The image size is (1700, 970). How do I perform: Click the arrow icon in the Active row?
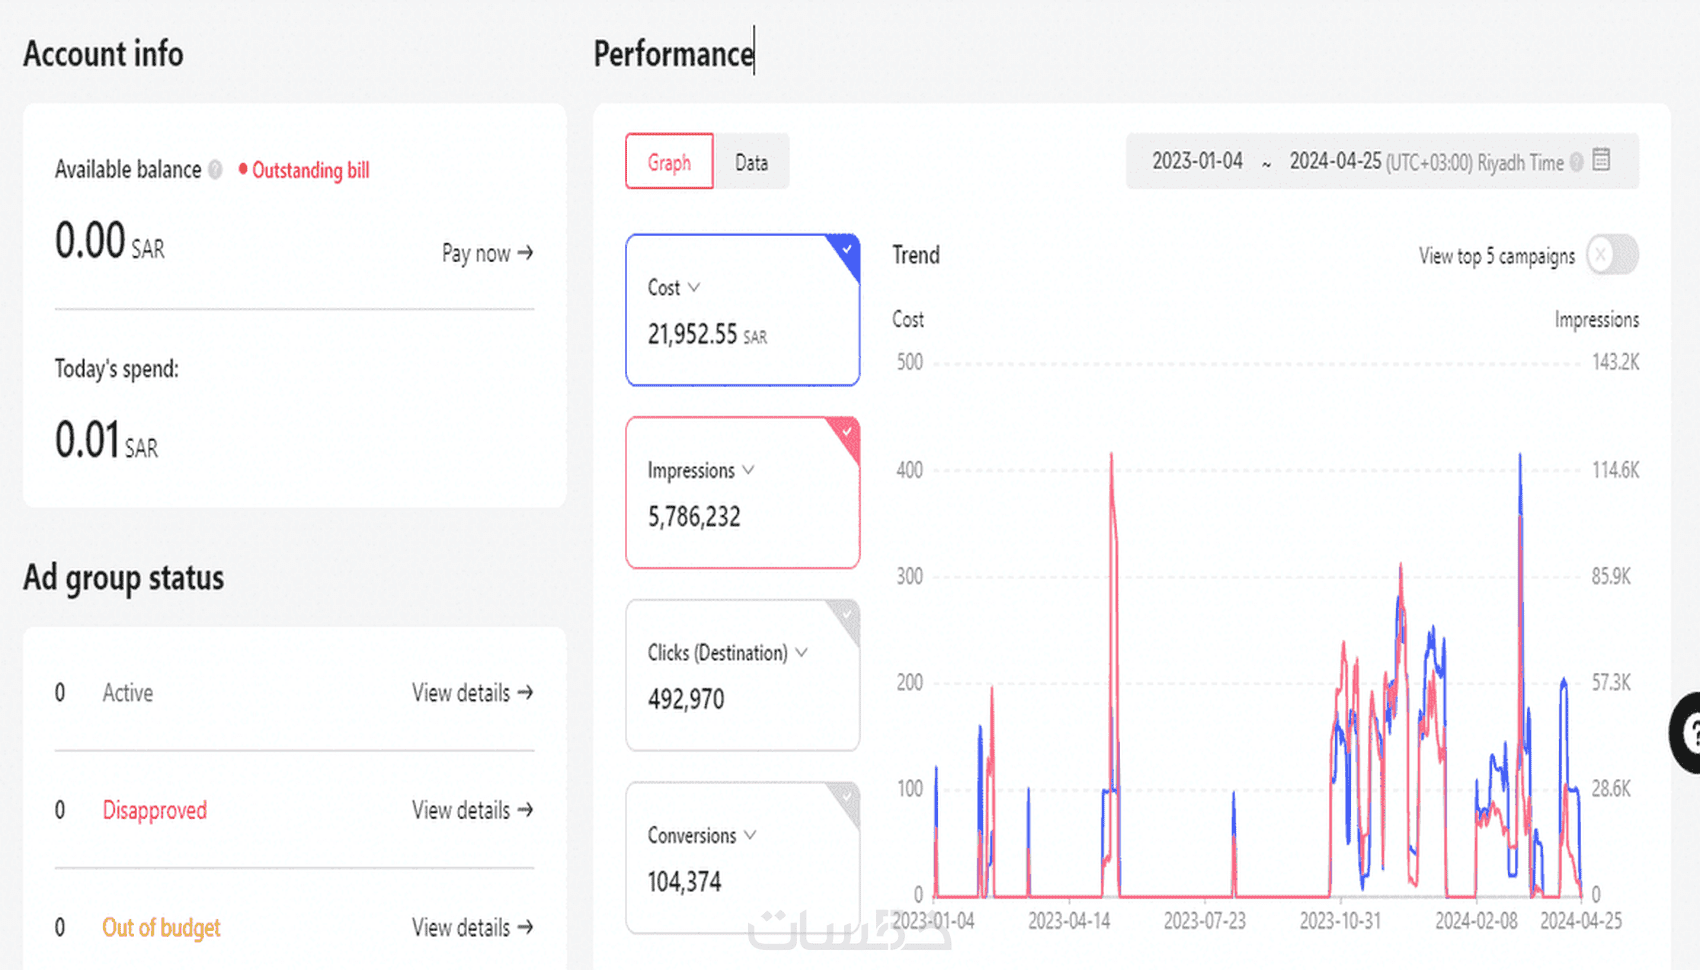click(x=526, y=692)
